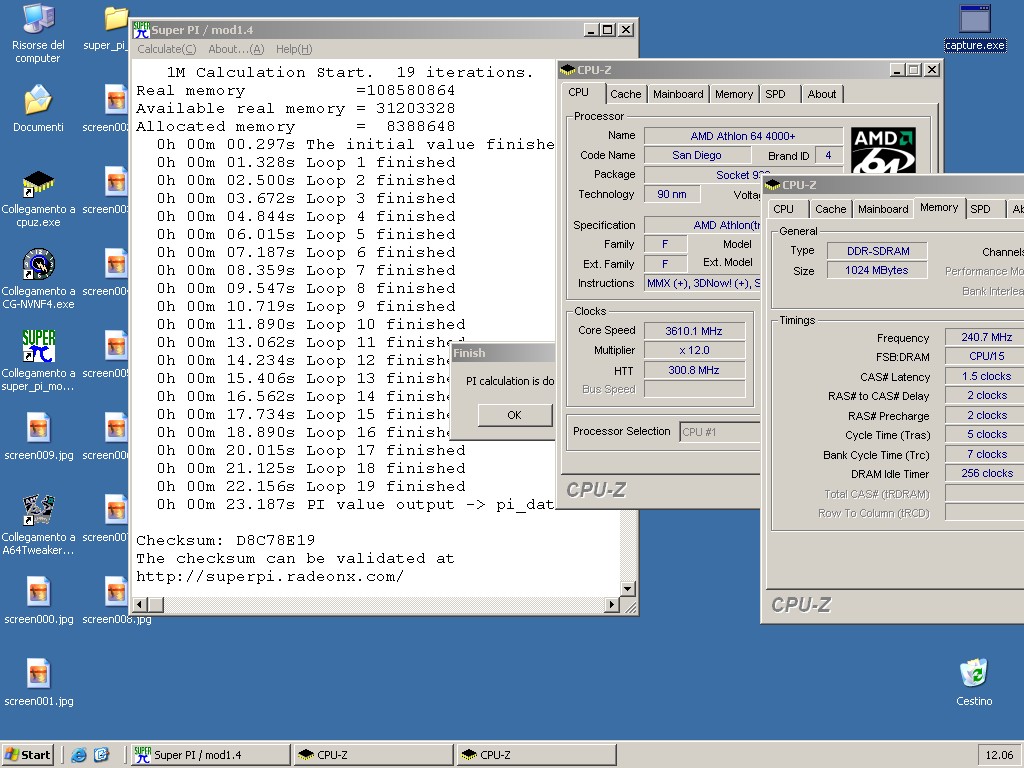The width and height of the screenshot is (1024, 768).
Task: Select the A64Tweaker shortcut icon
Action: [x=39, y=525]
